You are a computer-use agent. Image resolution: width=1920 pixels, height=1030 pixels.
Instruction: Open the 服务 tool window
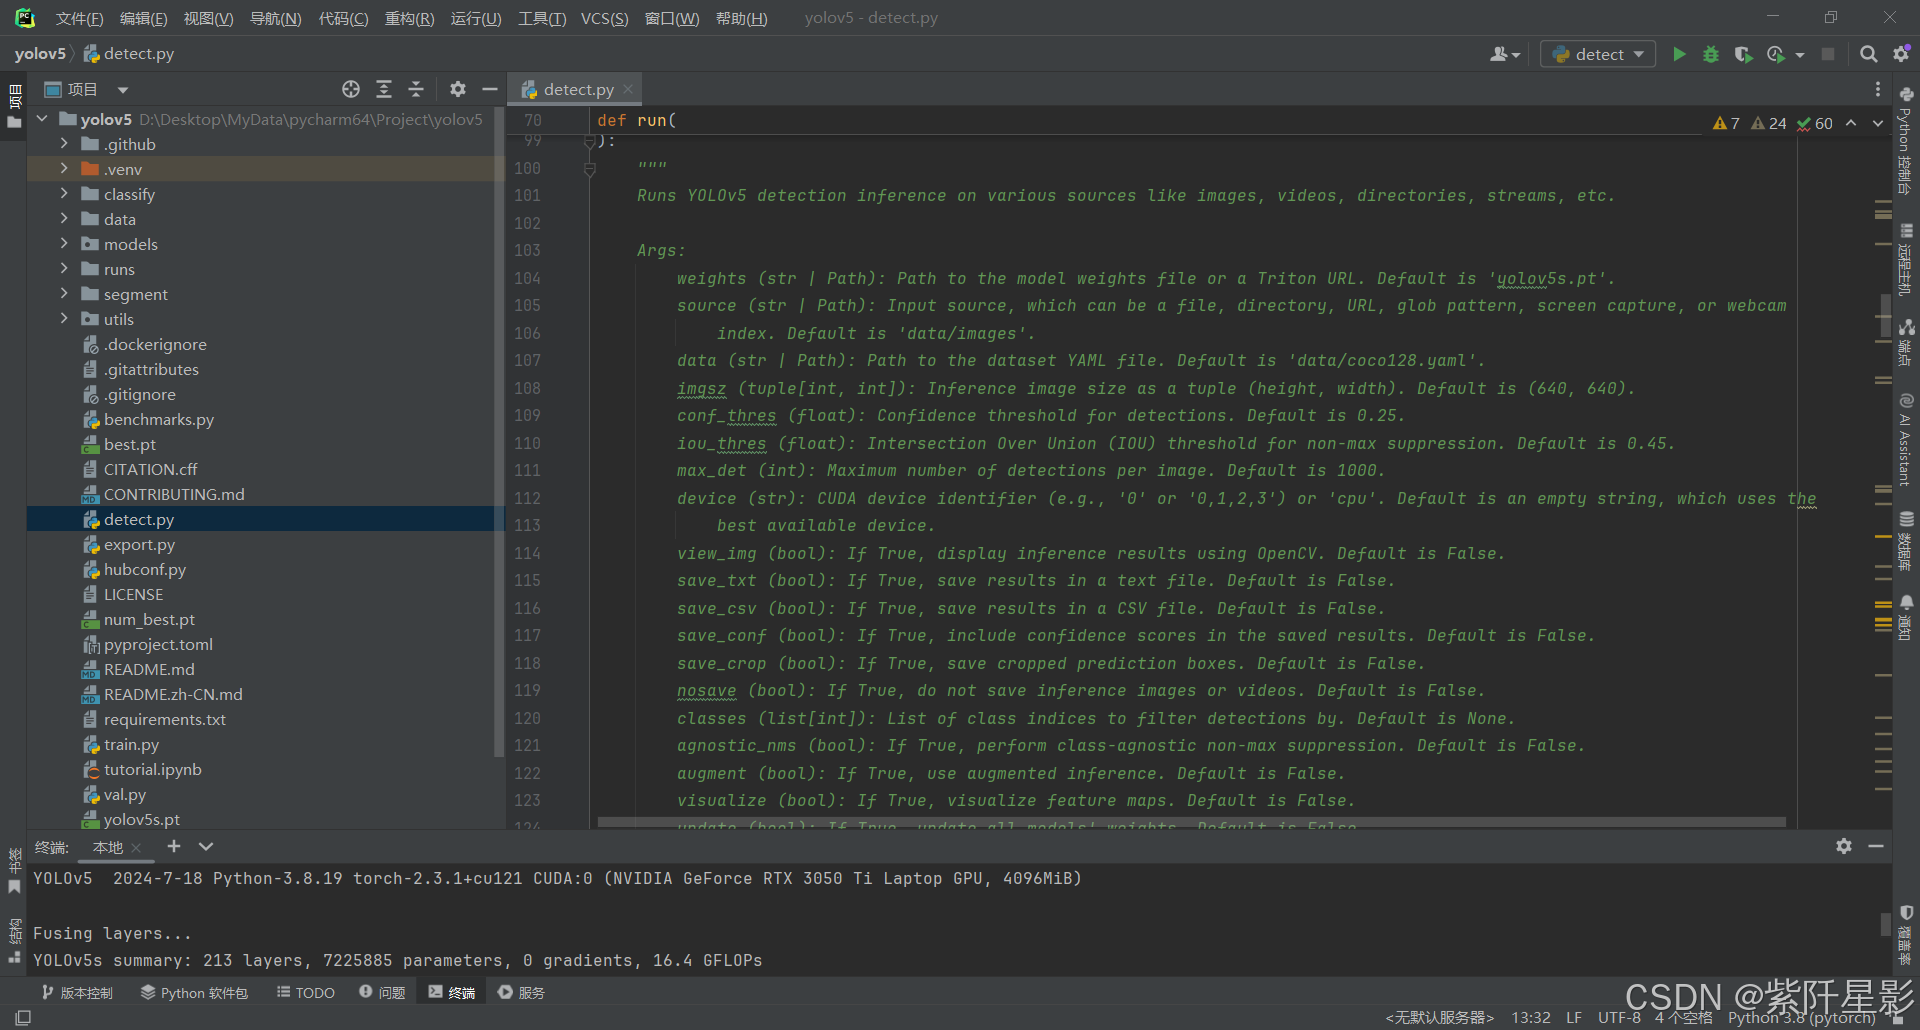coord(521,992)
